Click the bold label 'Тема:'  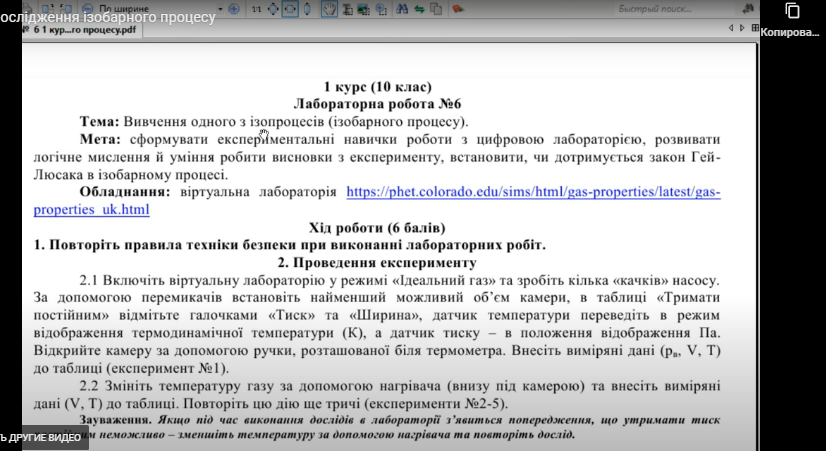coord(100,122)
